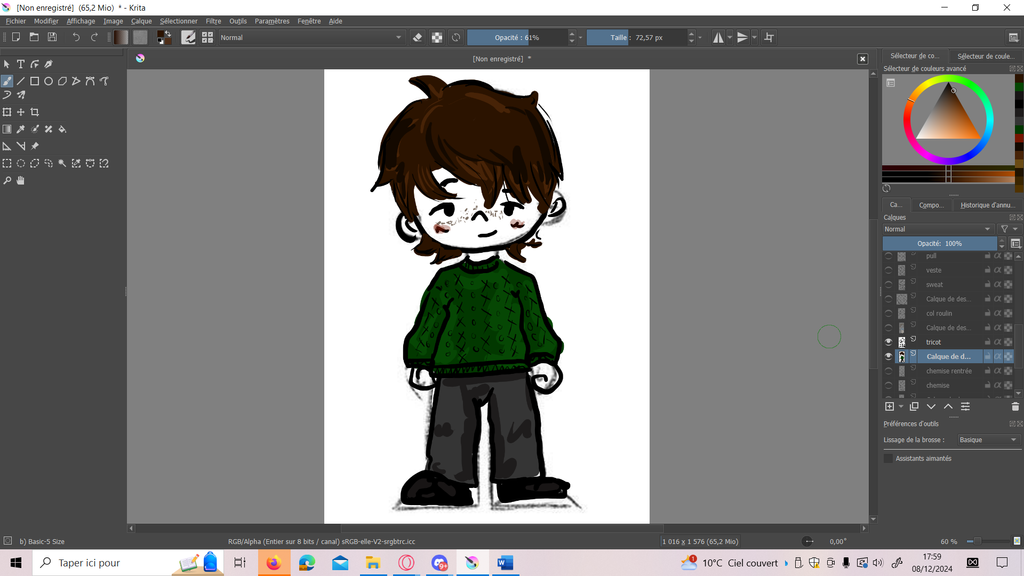Image resolution: width=1024 pixels, height=576 pixels.
Task: Toggle eraser mode in top toolbar
Action: pos(418,37)
